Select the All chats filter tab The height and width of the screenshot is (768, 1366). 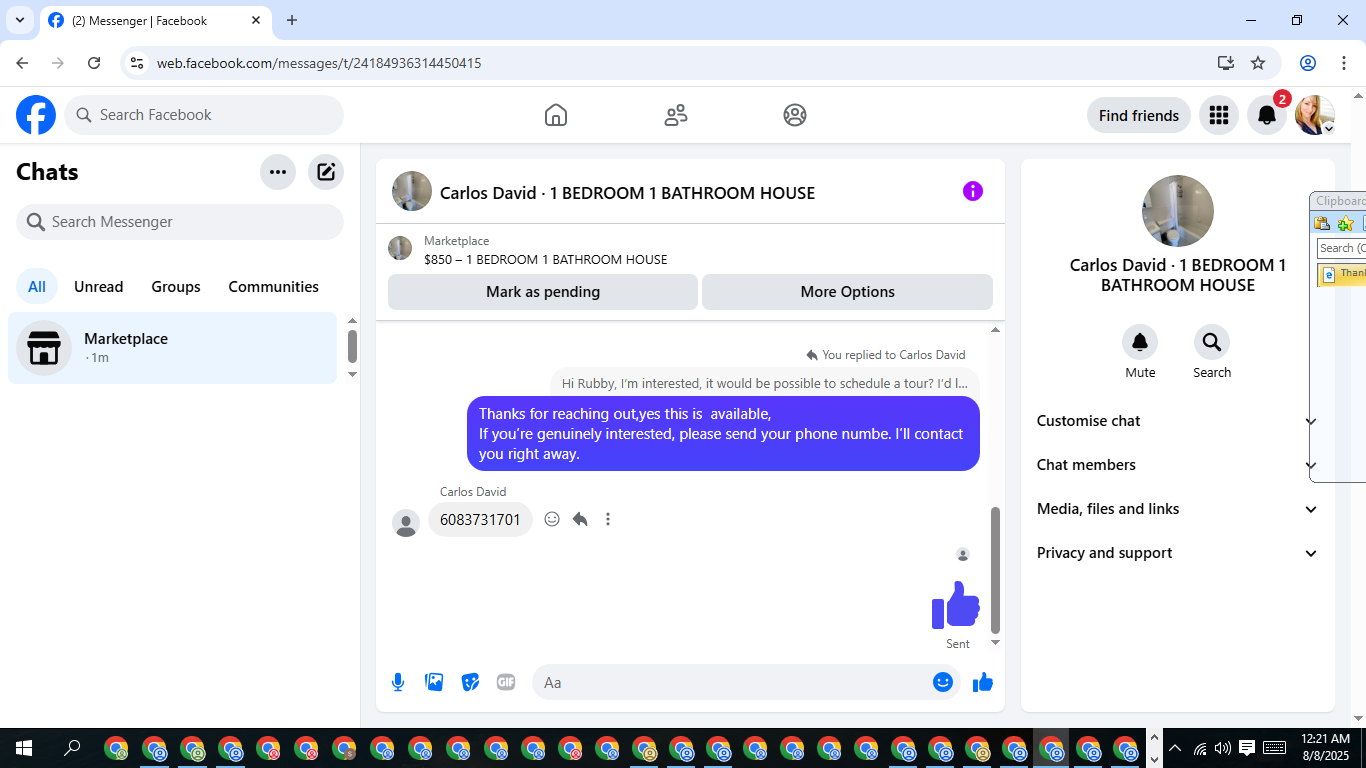click(37, 287)
